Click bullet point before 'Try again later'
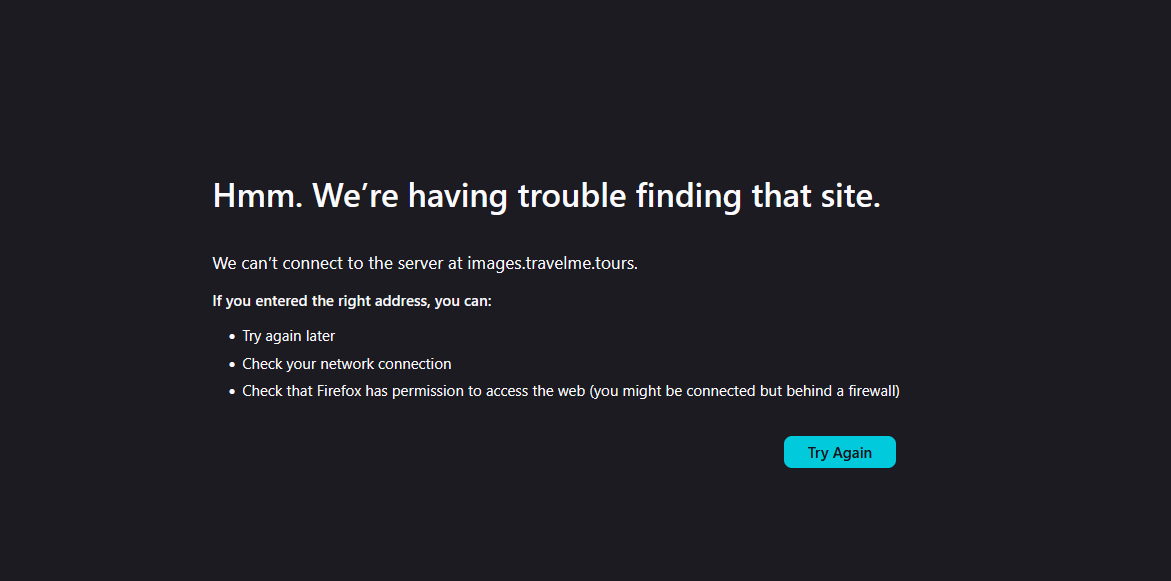The image size is (1171, 581). 232,337
